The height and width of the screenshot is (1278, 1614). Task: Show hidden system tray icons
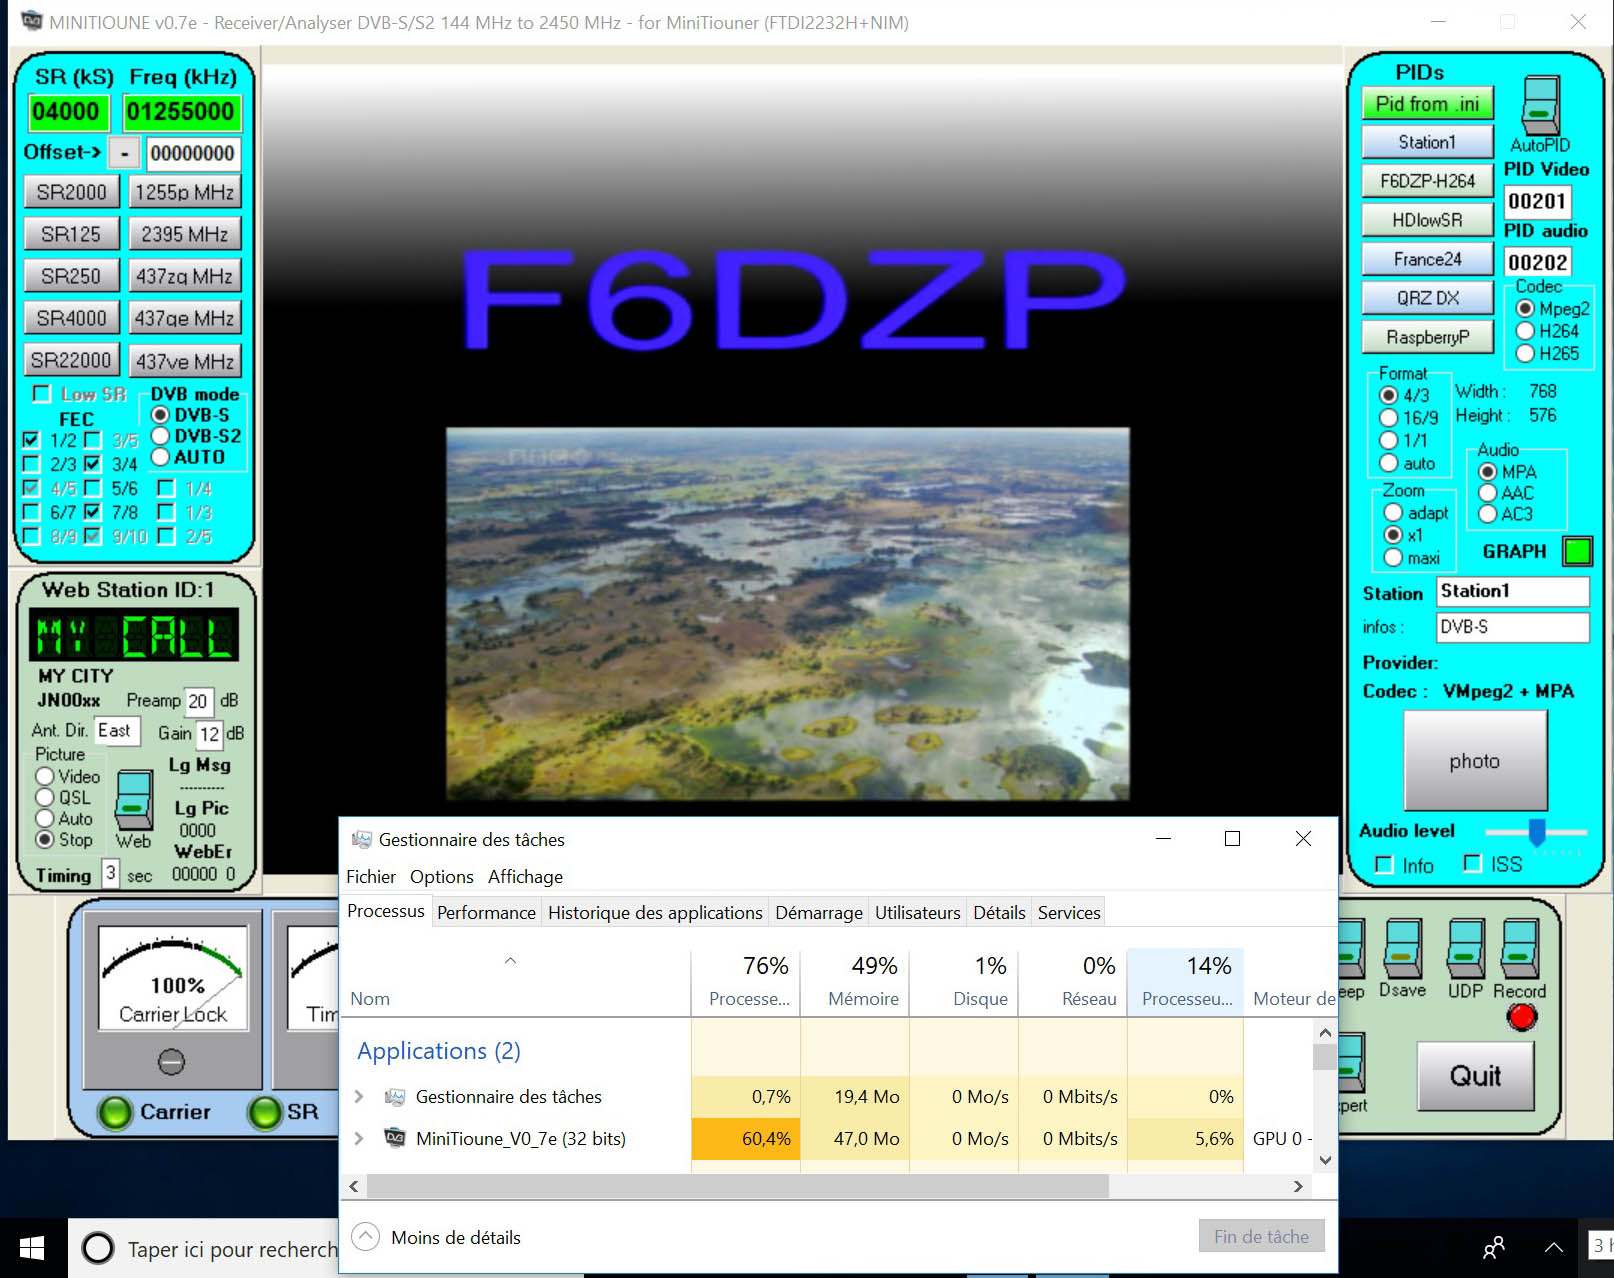tap(1553, 1247)
